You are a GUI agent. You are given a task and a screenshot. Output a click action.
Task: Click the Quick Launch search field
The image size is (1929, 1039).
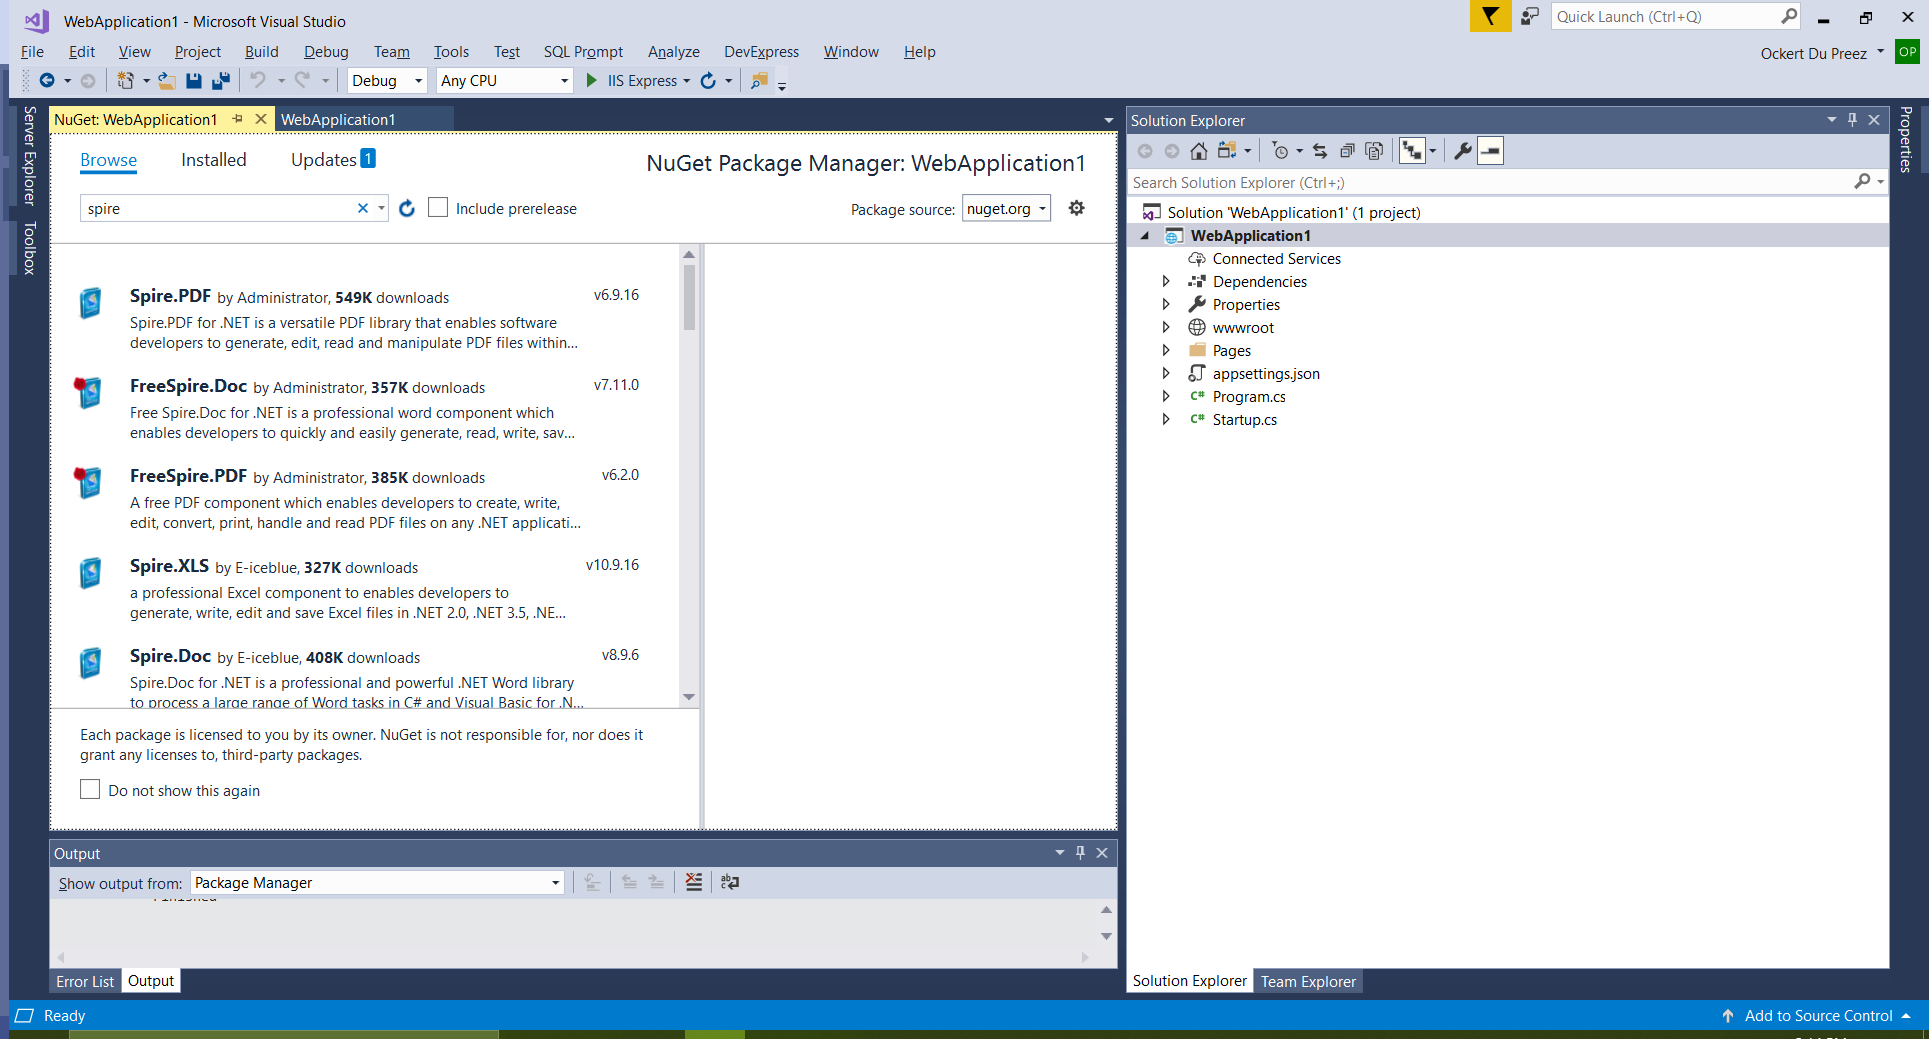point(1676,16)
